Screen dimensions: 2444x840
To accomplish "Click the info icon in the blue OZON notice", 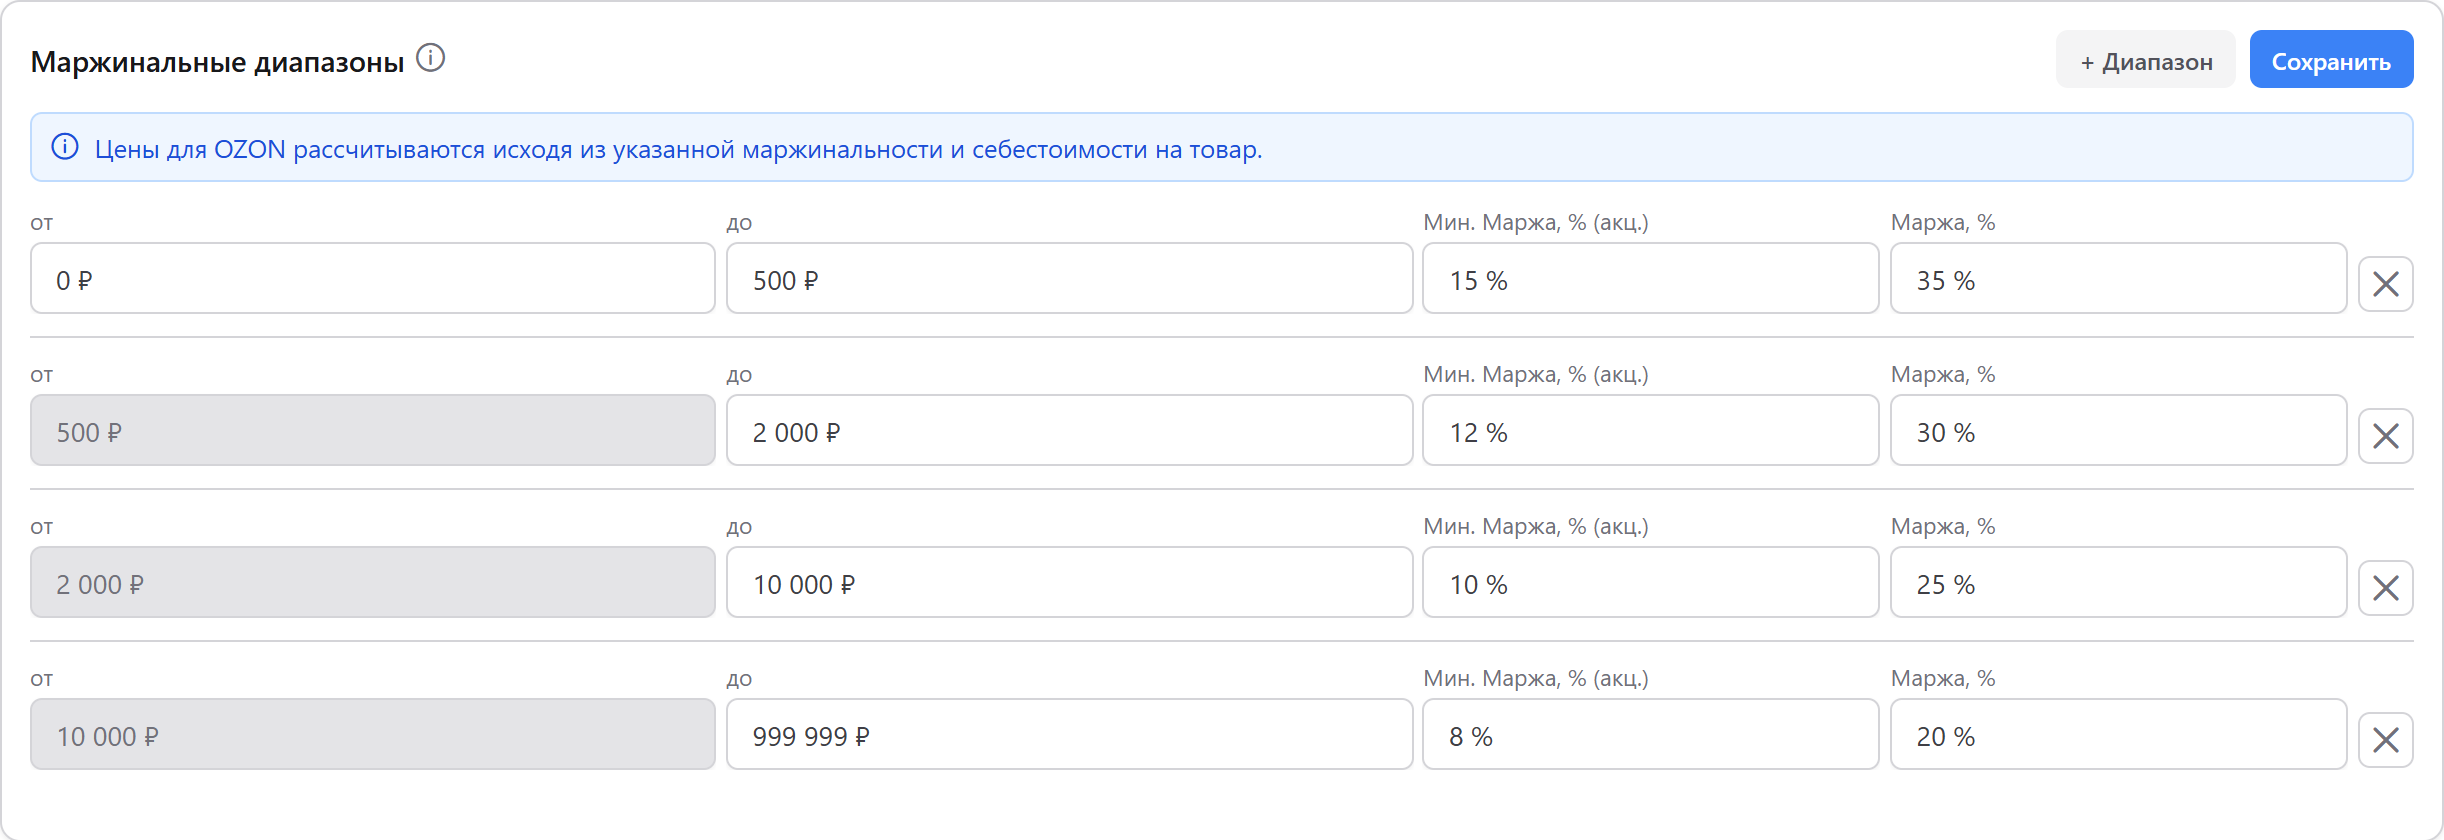I will point(65,147).
